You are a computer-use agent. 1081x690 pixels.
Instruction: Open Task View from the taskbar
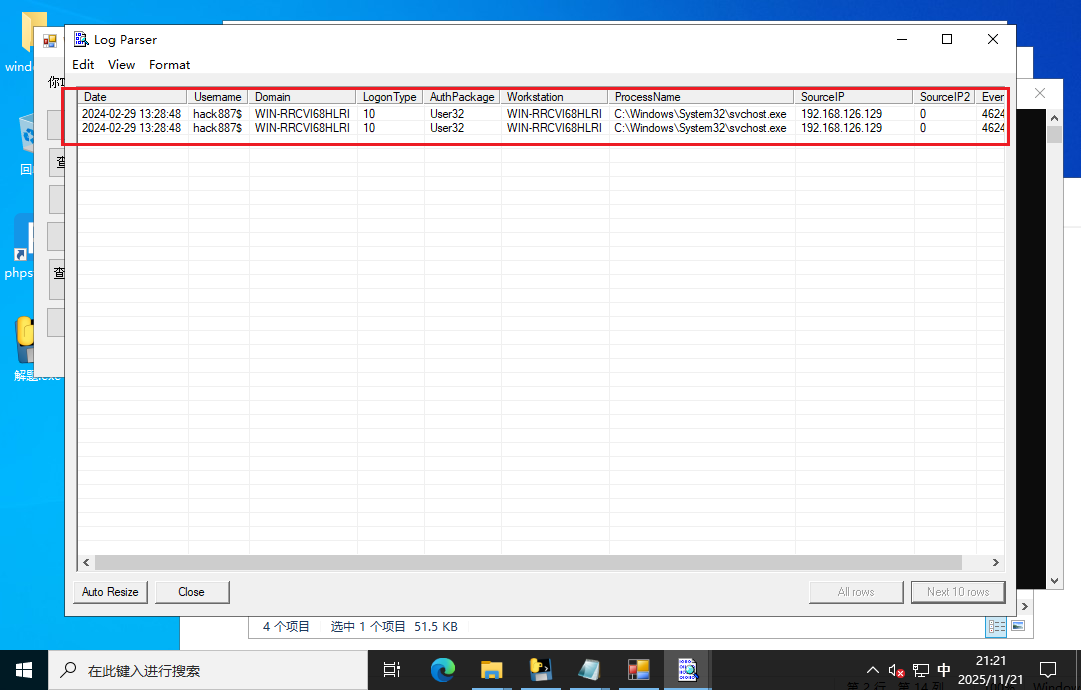point(392,670)
